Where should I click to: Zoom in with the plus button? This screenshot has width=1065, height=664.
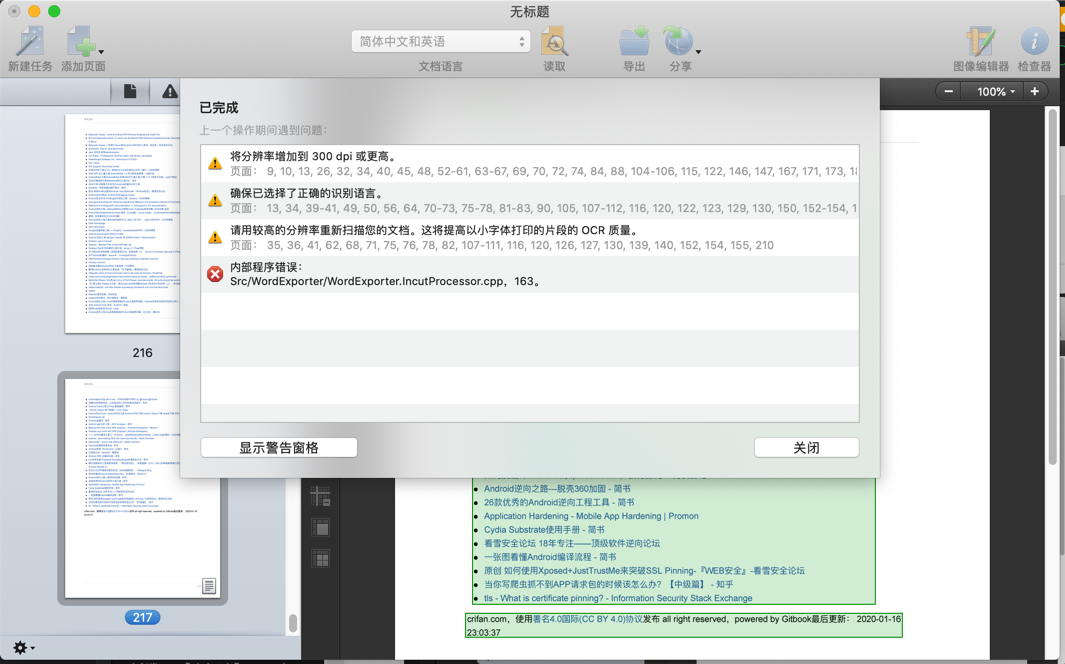(x=1034, y=91)
